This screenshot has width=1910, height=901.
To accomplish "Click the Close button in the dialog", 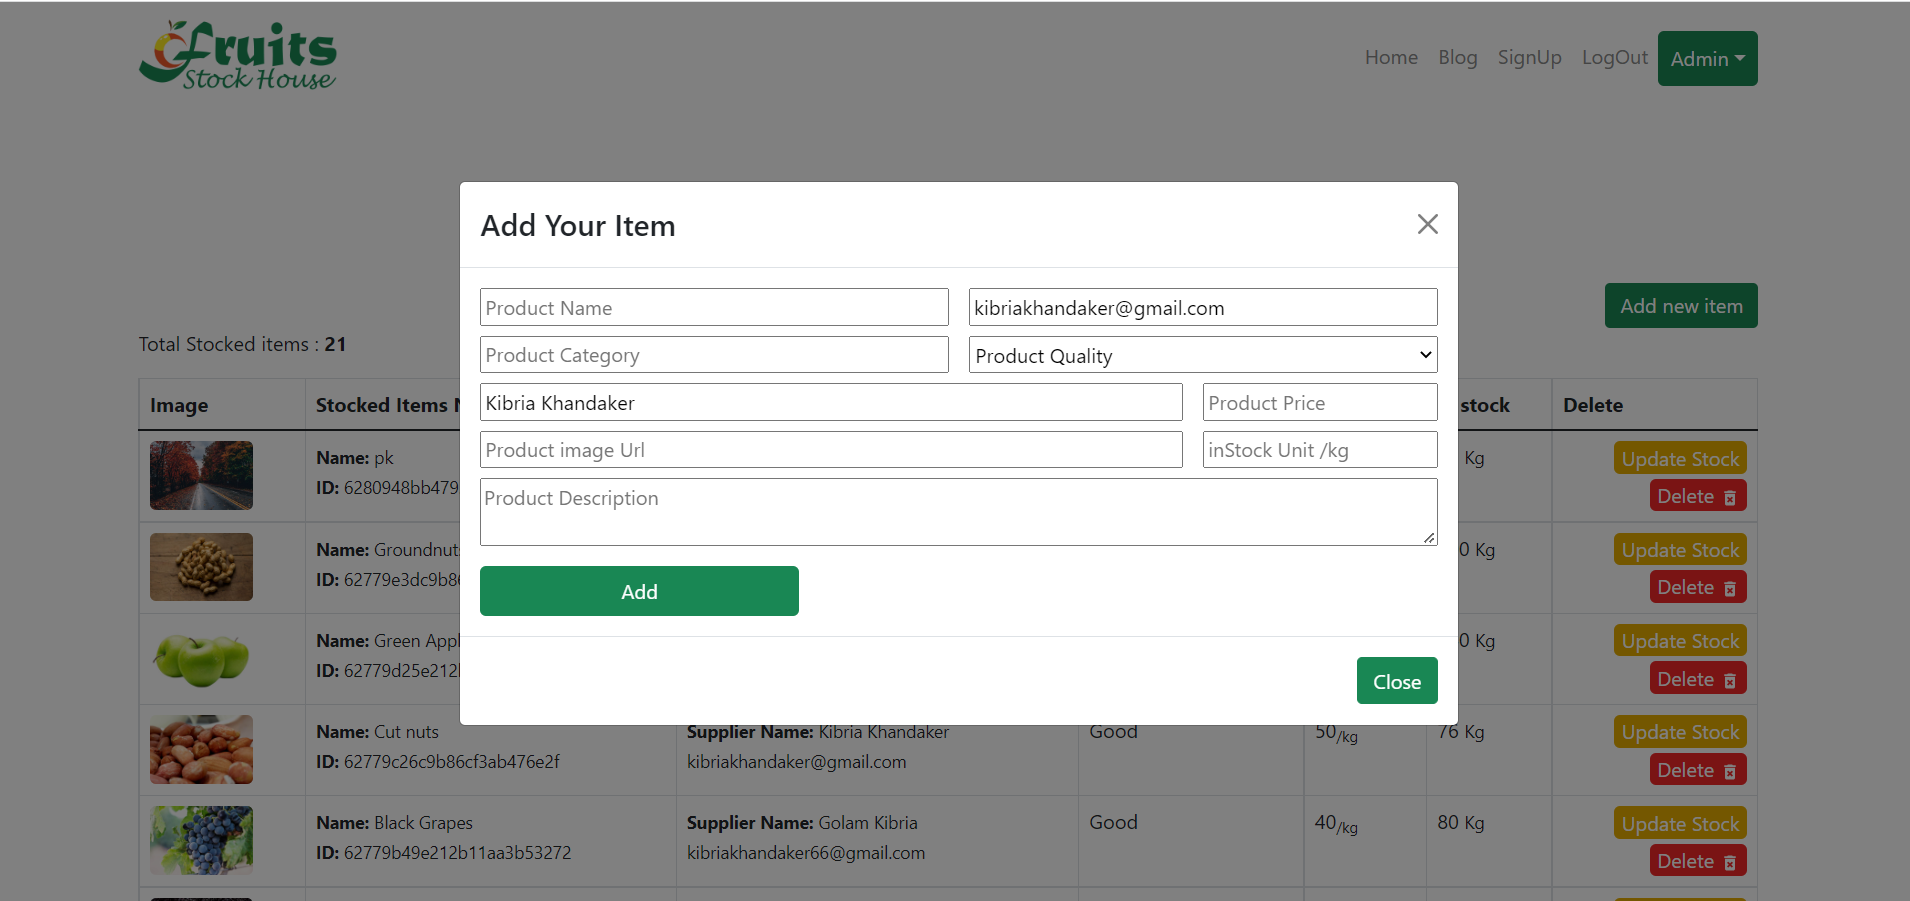I will point(1397,681).
